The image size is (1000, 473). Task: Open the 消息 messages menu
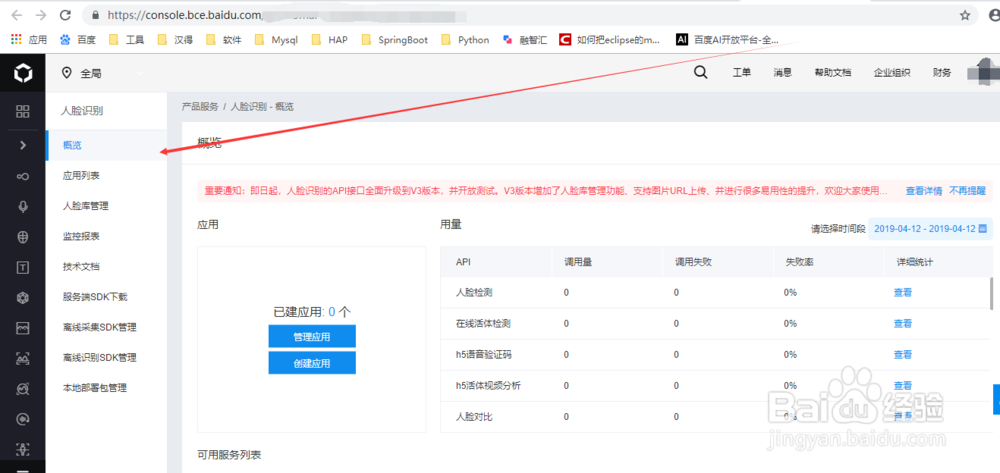tap(783, 73)
